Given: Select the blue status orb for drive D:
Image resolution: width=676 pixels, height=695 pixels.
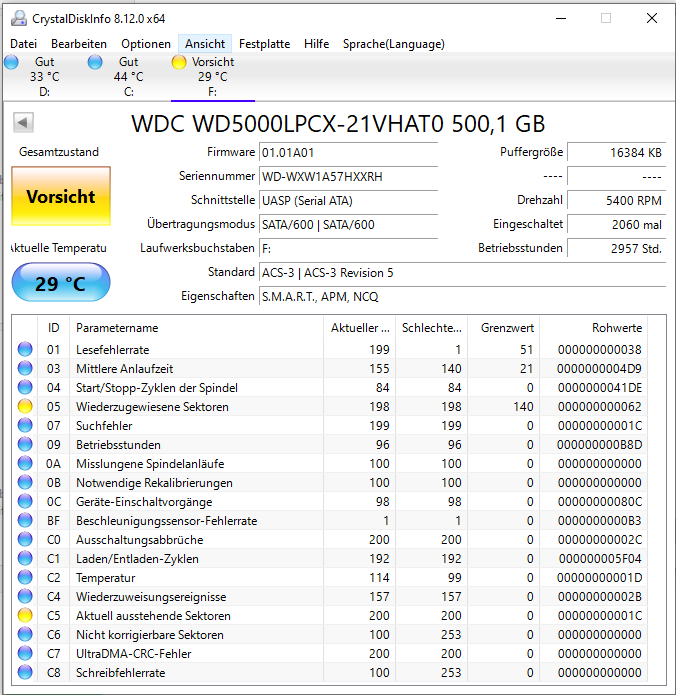Looking at the screenshot, I should click(x=12, y=62).
